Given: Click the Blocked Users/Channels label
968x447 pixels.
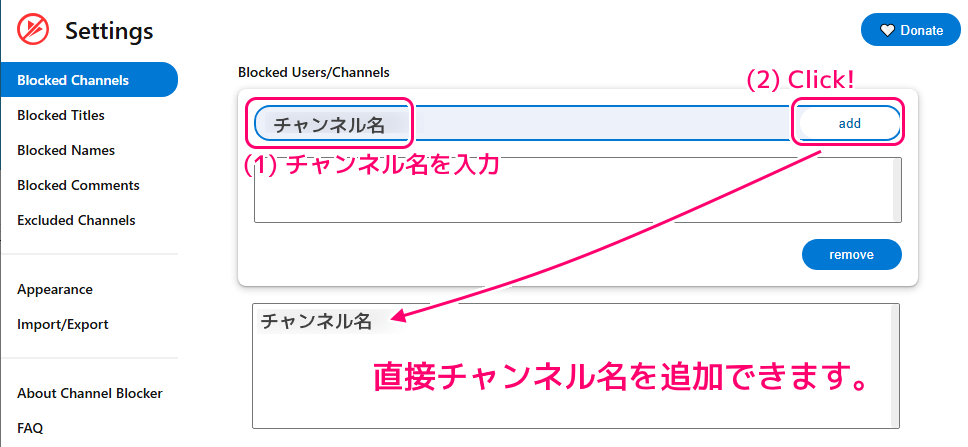Looking at the screenshot, I should coord(314,72).
